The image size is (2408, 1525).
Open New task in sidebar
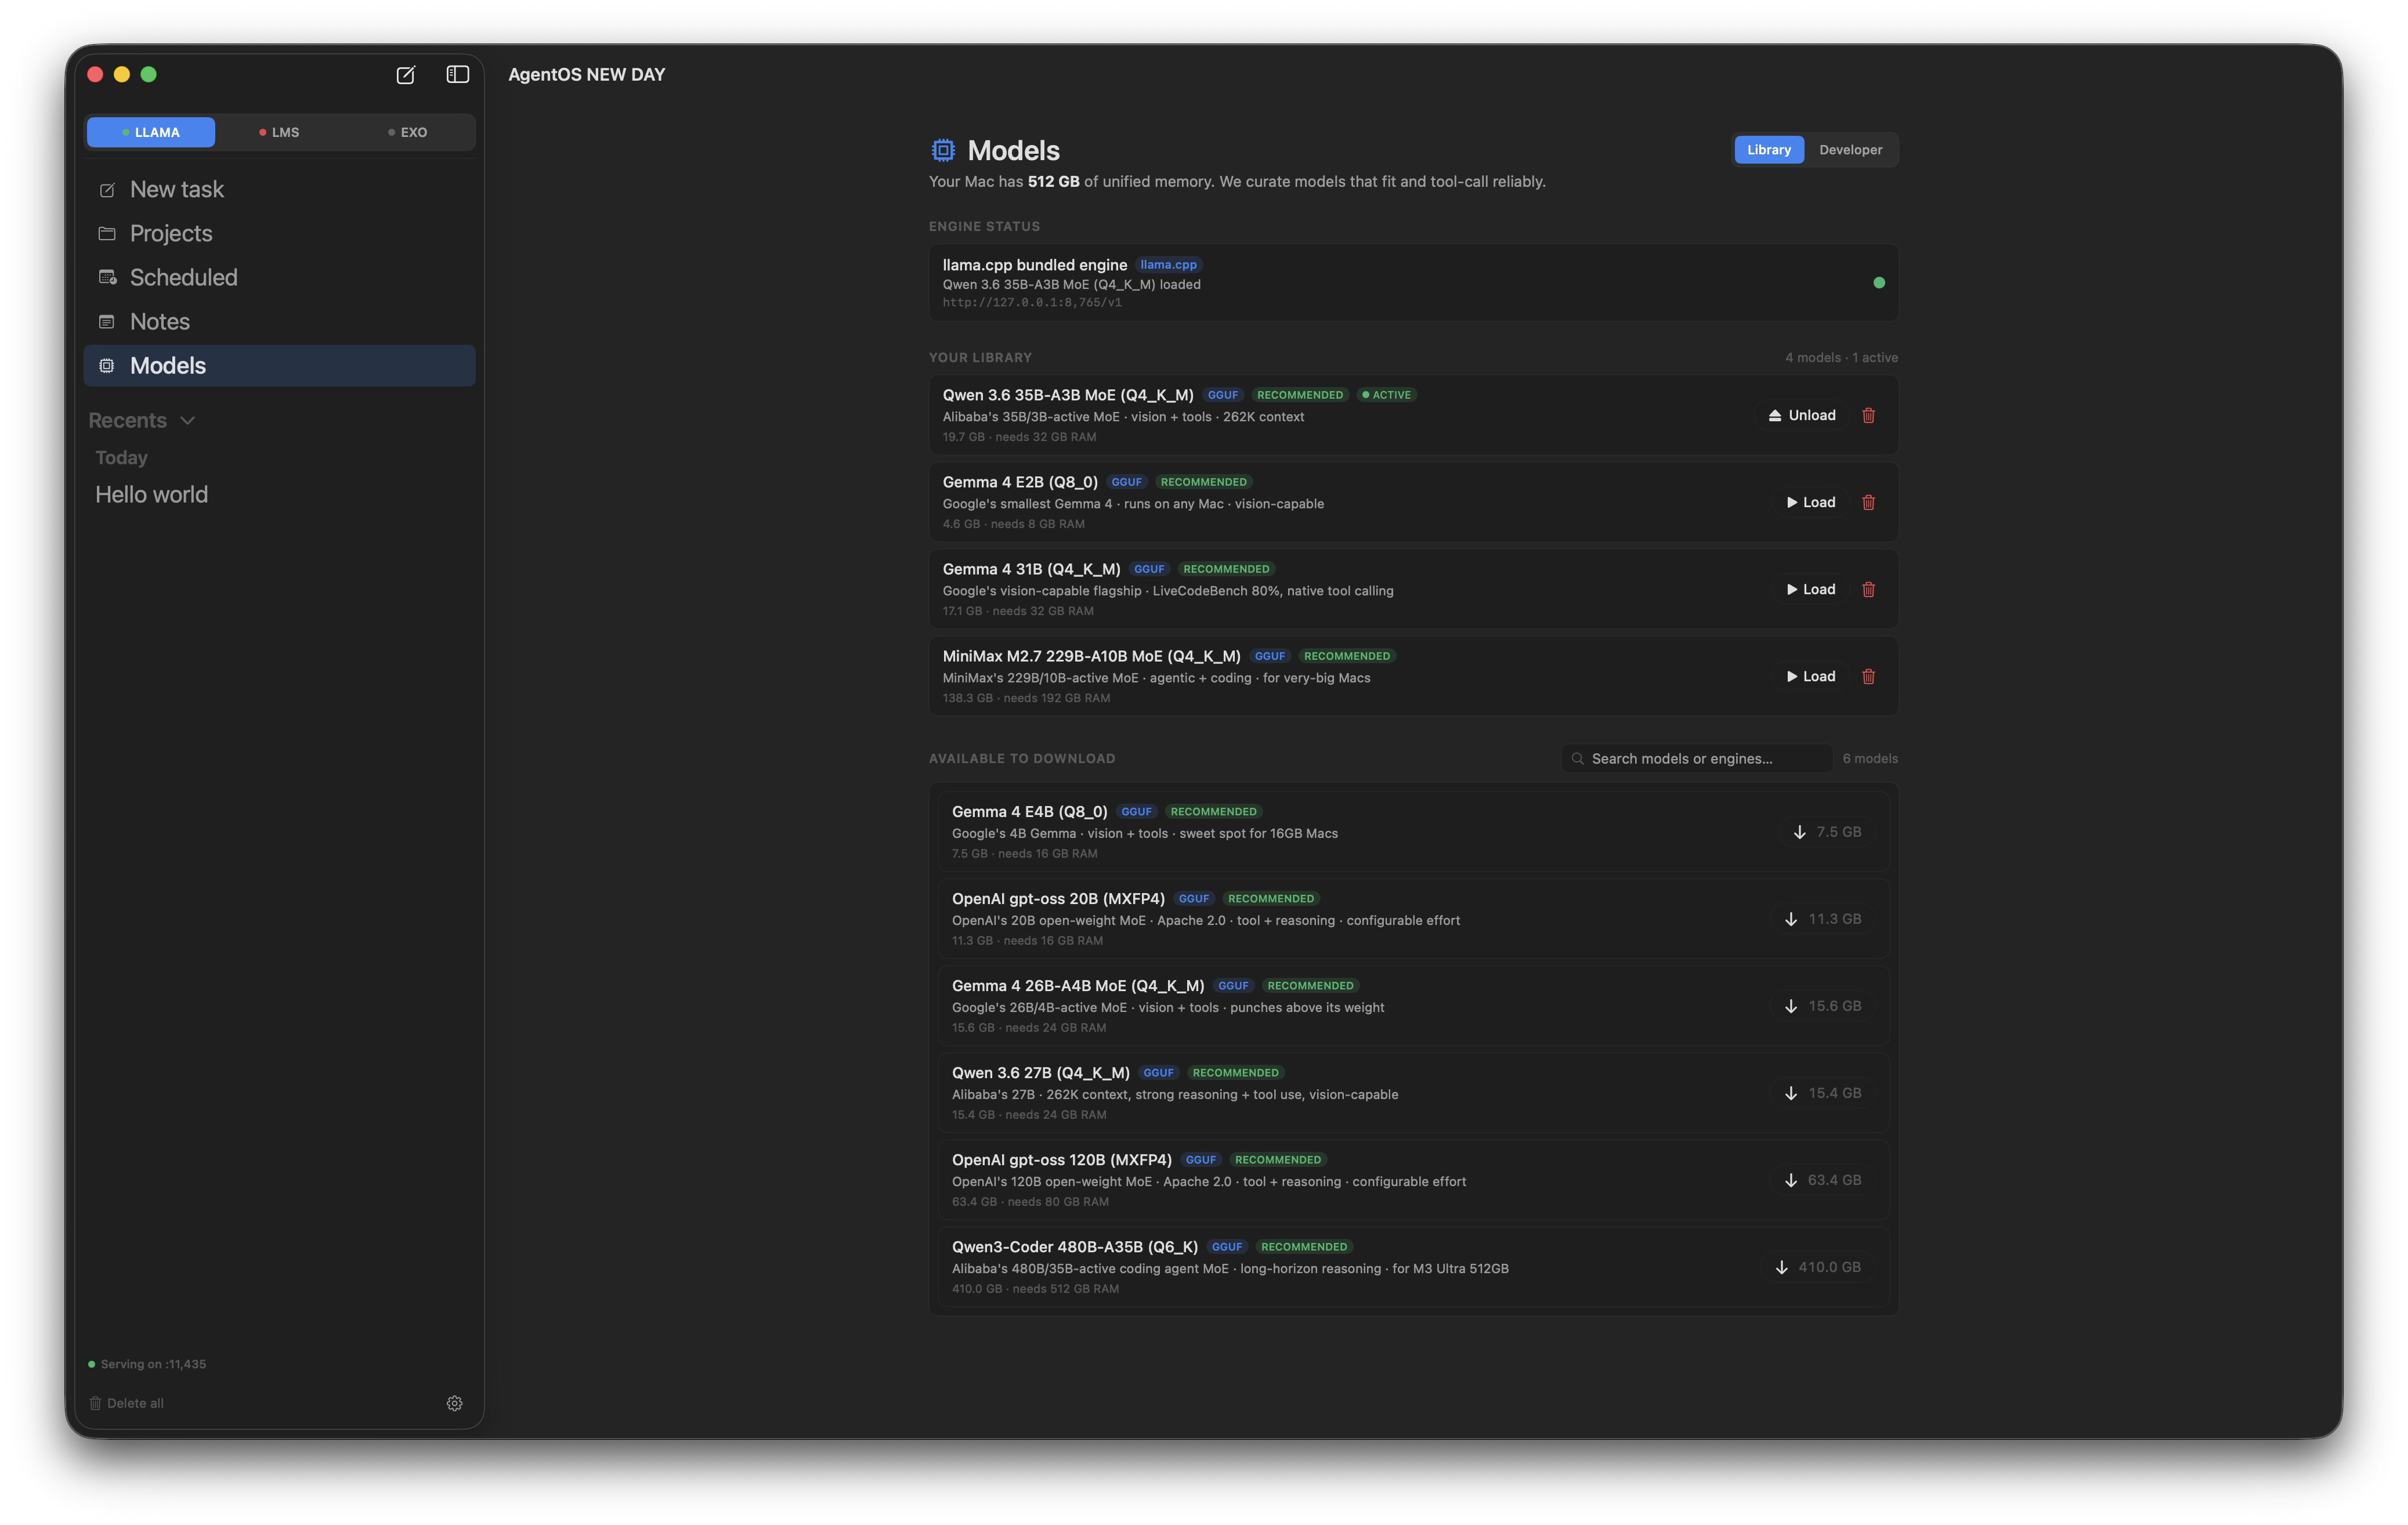point(279,189)
